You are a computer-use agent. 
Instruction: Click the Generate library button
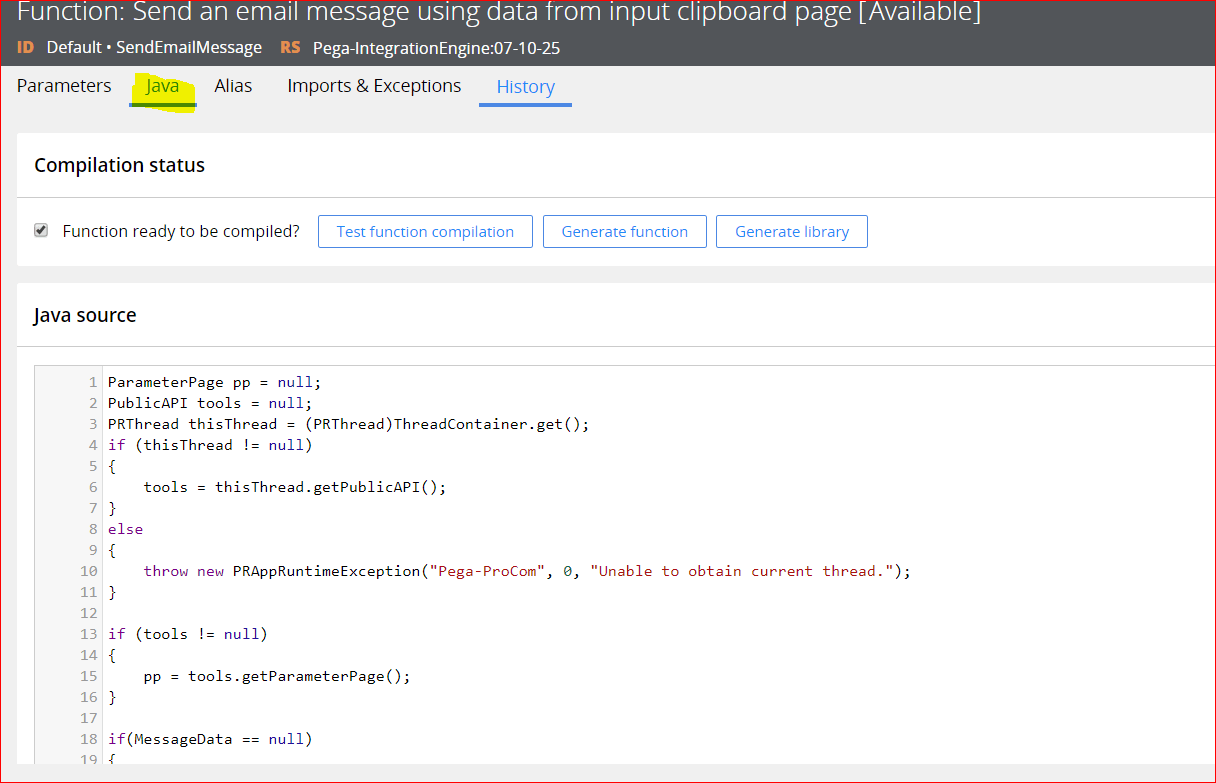(791, 231)
